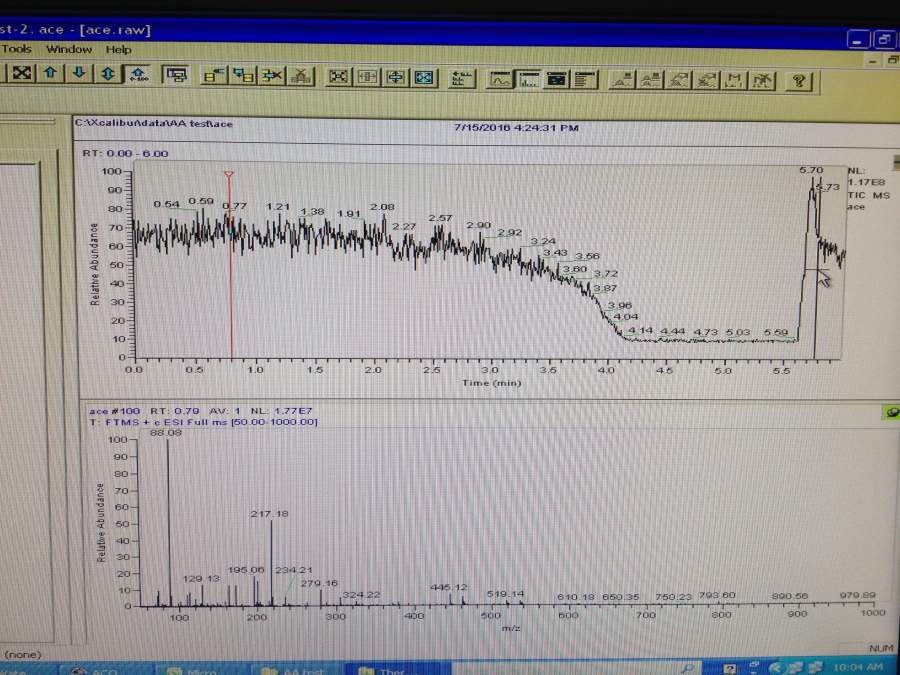Switch cell to spectrum view icon
900x675 pixels.
[x=528, y=80]
